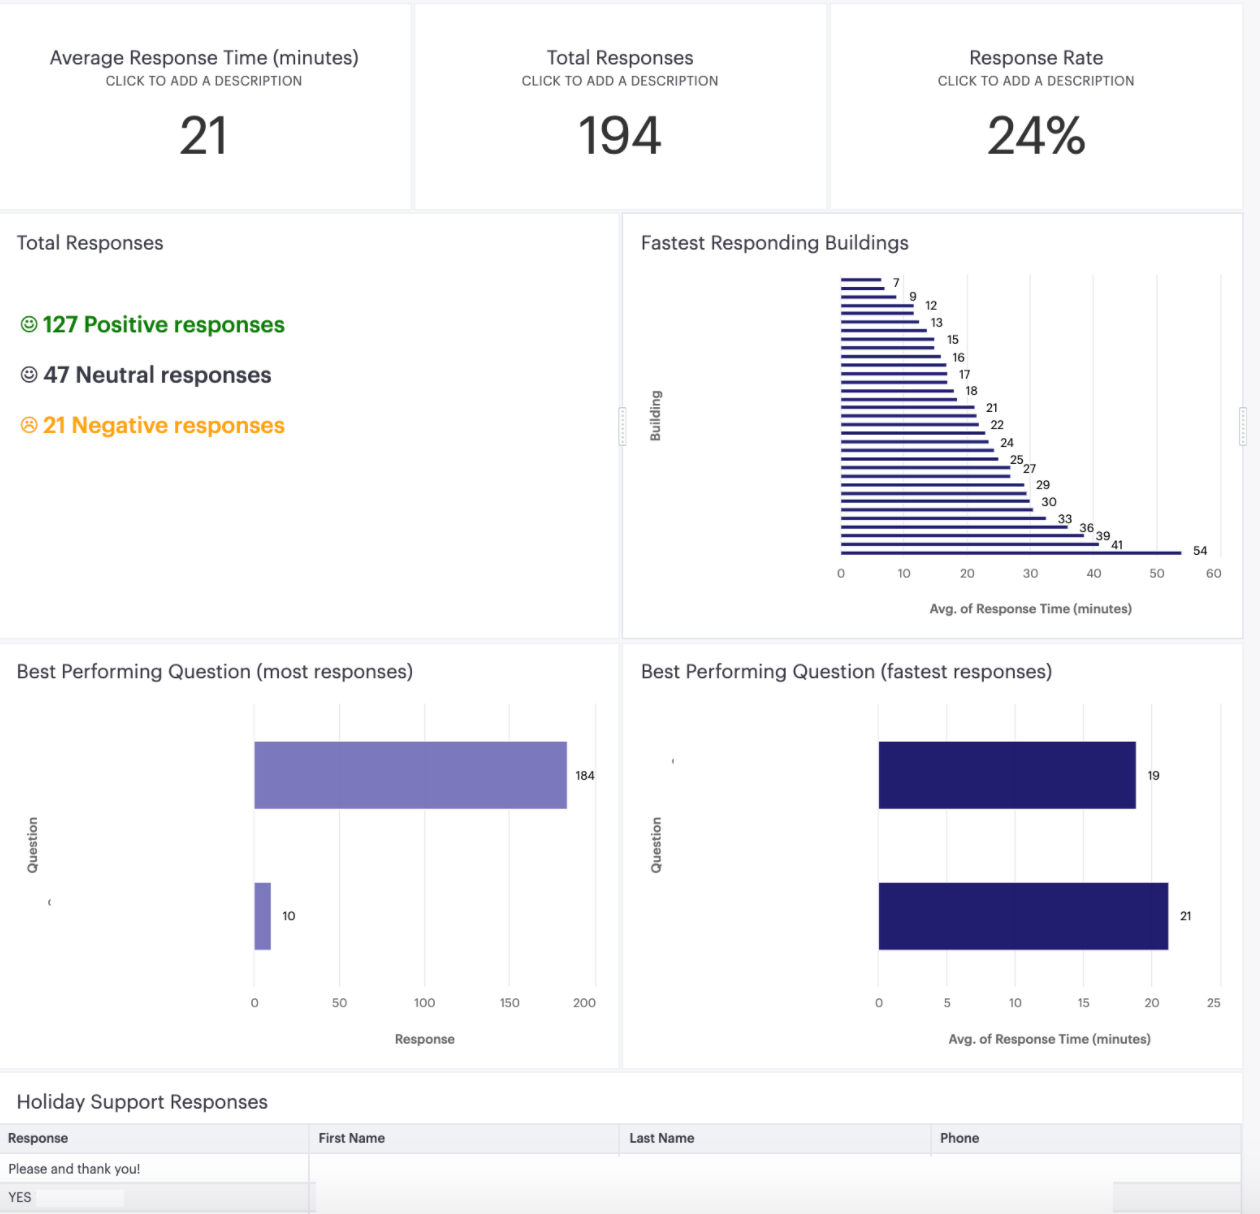
Task: Click the 'YES' response cell
Action: [154, 1197]
